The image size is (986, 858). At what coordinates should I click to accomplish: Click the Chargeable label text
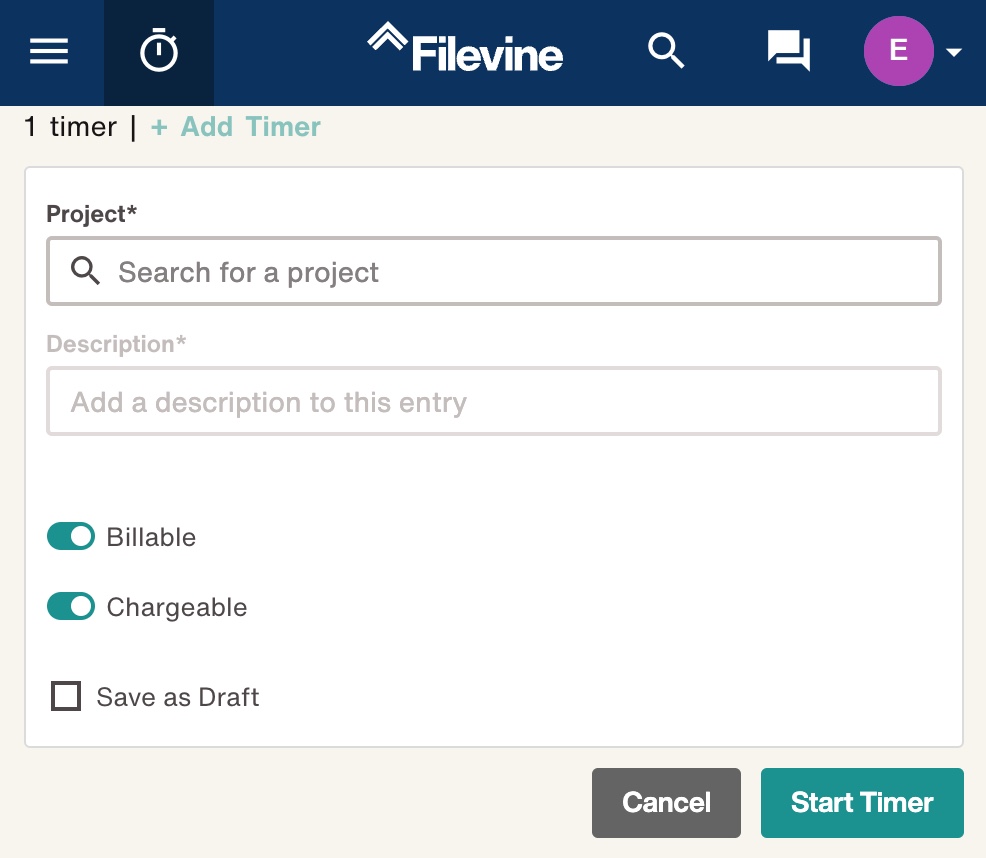(x=177, y=608)
